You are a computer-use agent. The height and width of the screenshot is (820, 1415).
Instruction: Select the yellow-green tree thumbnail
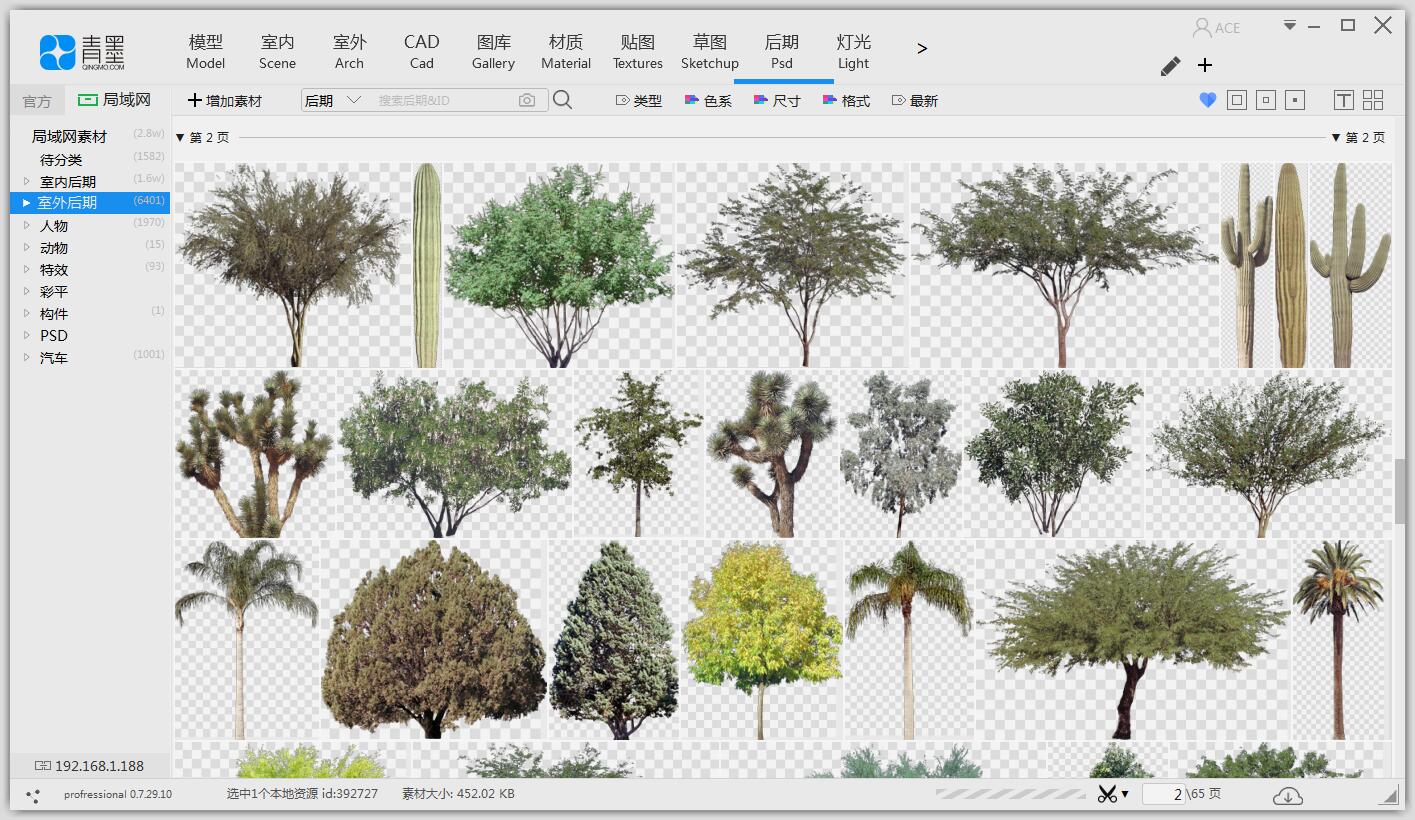(x=762, y=640)
